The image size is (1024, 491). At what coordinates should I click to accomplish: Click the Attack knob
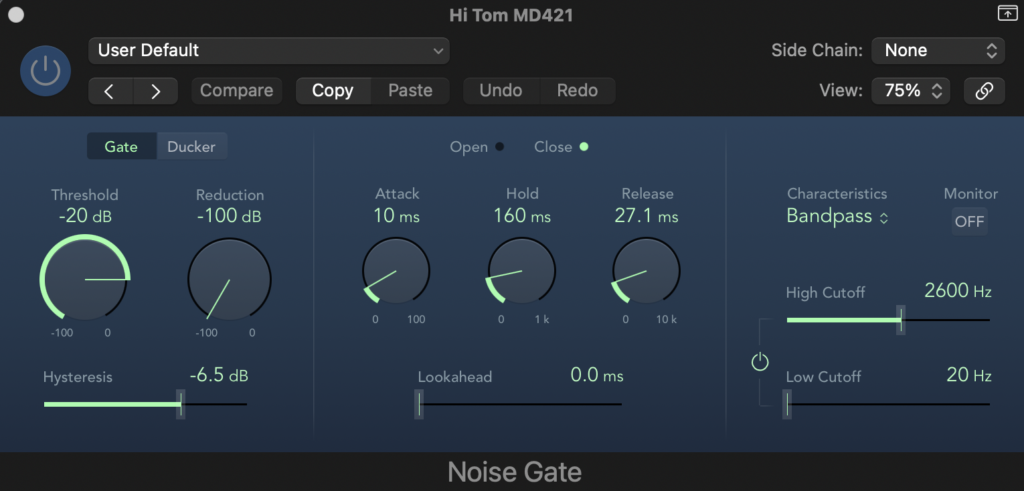tap(396, 270)
